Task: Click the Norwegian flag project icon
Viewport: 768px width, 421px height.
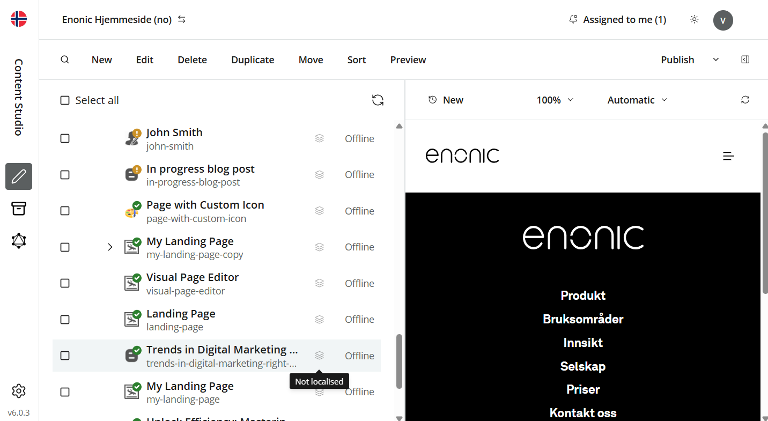Action: [x=19, y=19]
